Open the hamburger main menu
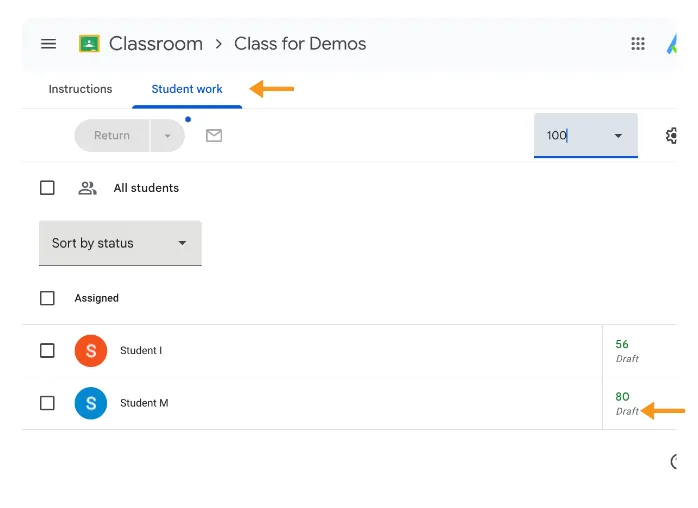 [49, 44]
